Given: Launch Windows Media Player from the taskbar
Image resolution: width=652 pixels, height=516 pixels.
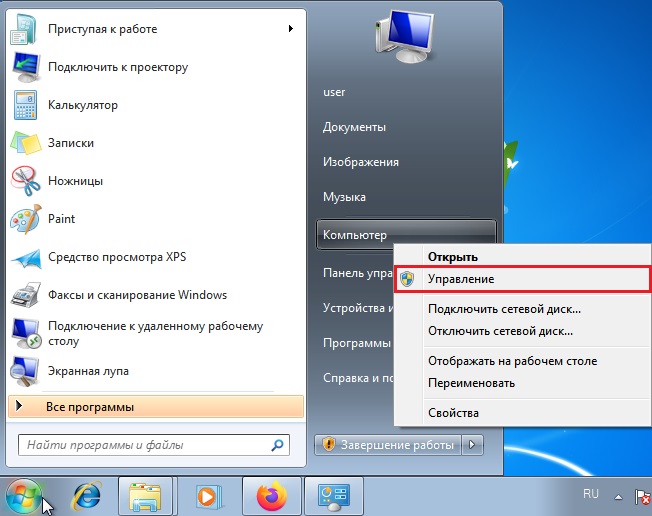Looking at the screenshot, I should (208, 496).
